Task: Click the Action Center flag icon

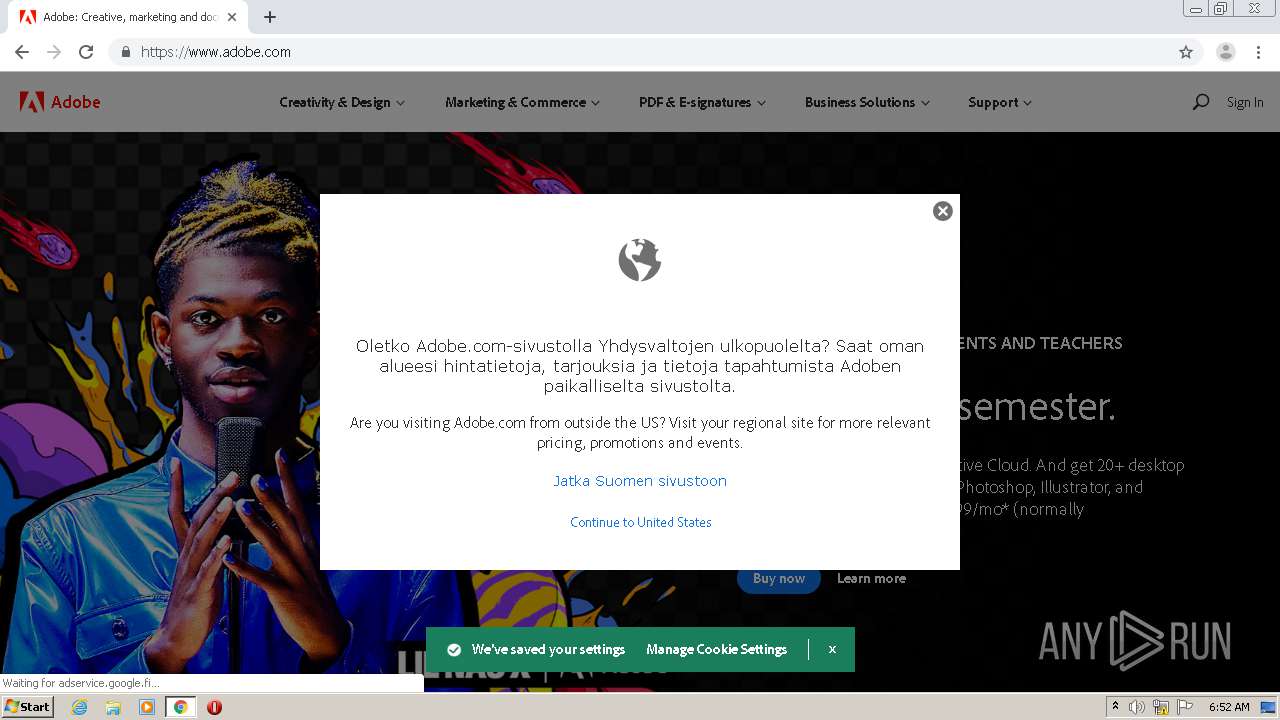Action: click(x=1185, y=707)
